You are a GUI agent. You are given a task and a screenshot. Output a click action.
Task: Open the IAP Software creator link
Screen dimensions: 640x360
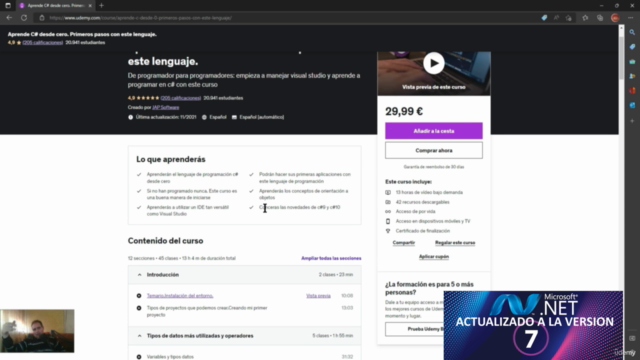pos(166,107)
